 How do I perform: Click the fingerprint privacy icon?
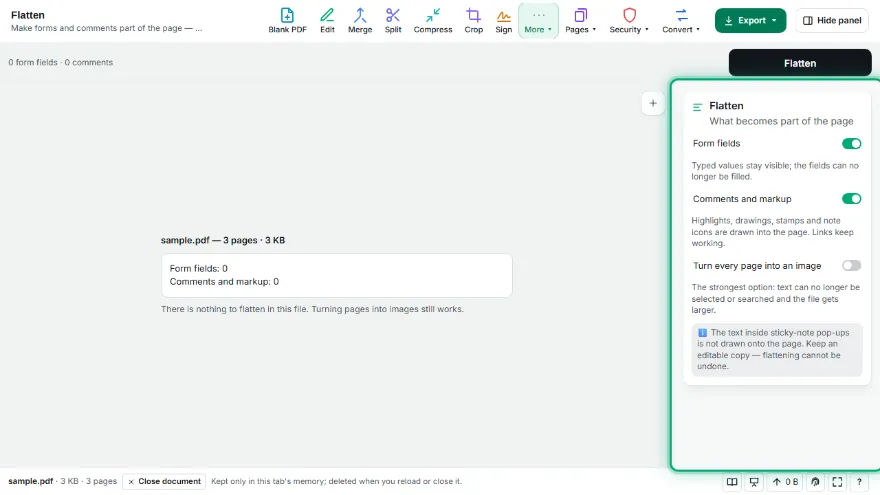pyautogui.click(x=815, y=482)
